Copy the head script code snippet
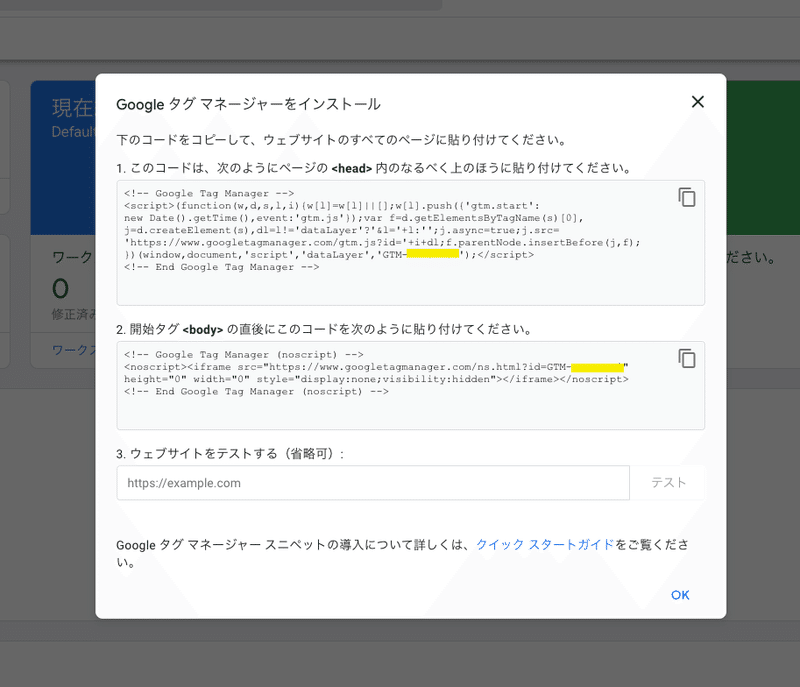 [687, 197]
